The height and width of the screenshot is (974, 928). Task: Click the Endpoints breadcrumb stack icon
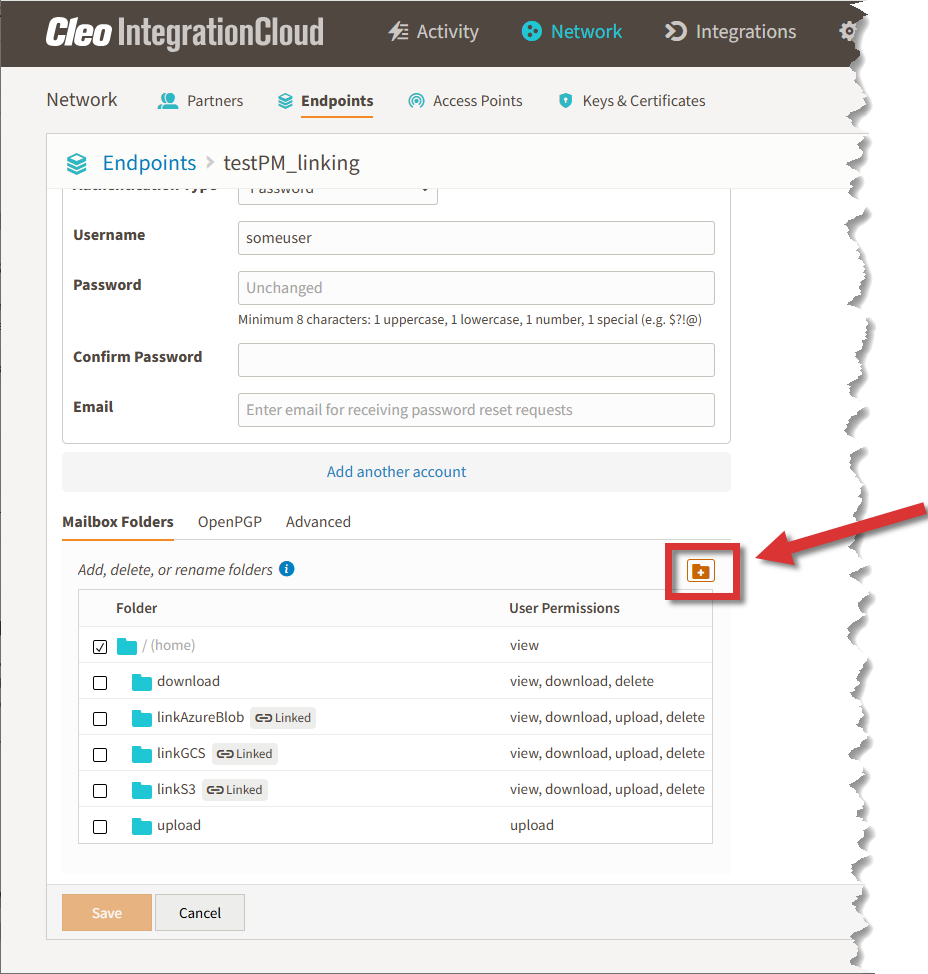coord(76,163)
